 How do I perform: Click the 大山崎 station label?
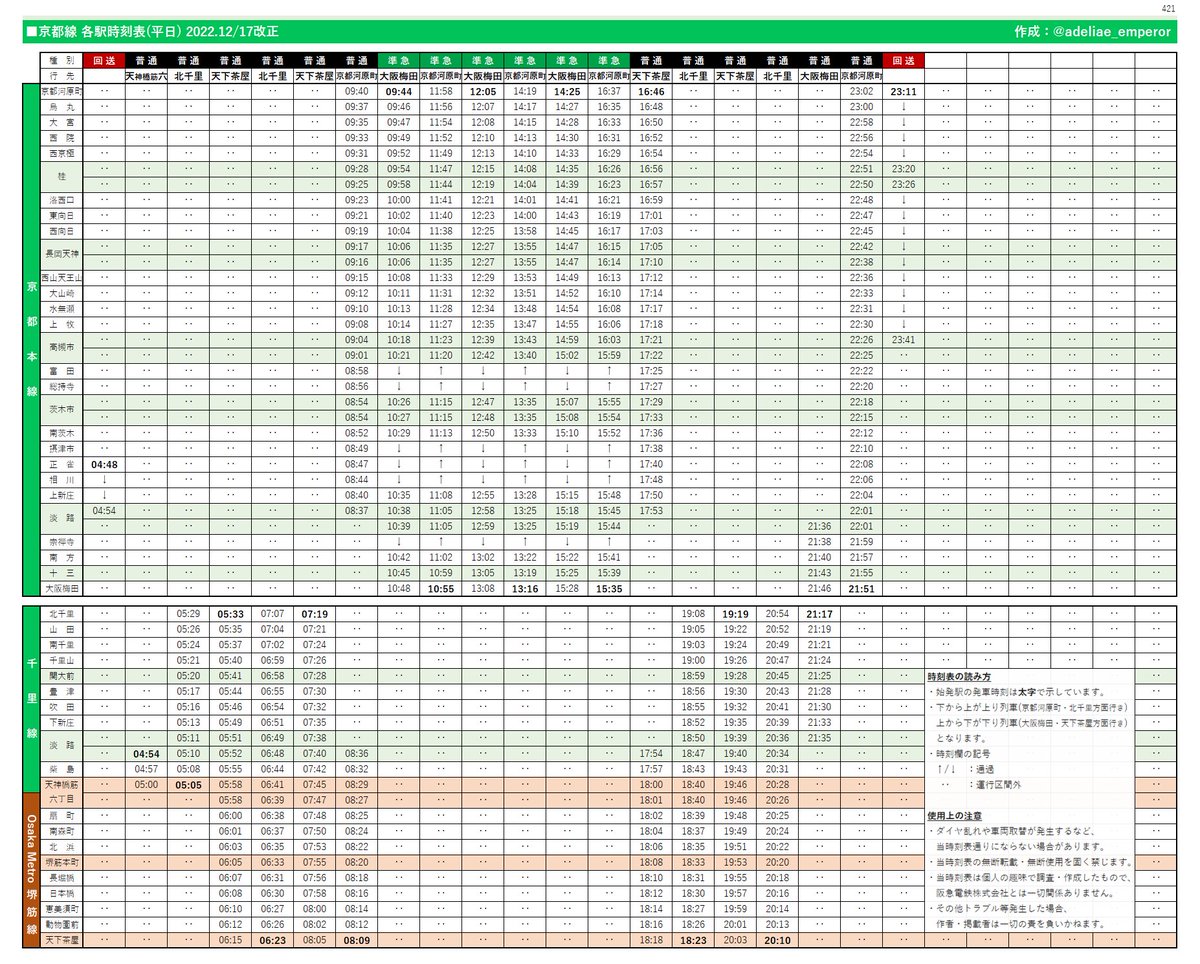pos(61,293)
